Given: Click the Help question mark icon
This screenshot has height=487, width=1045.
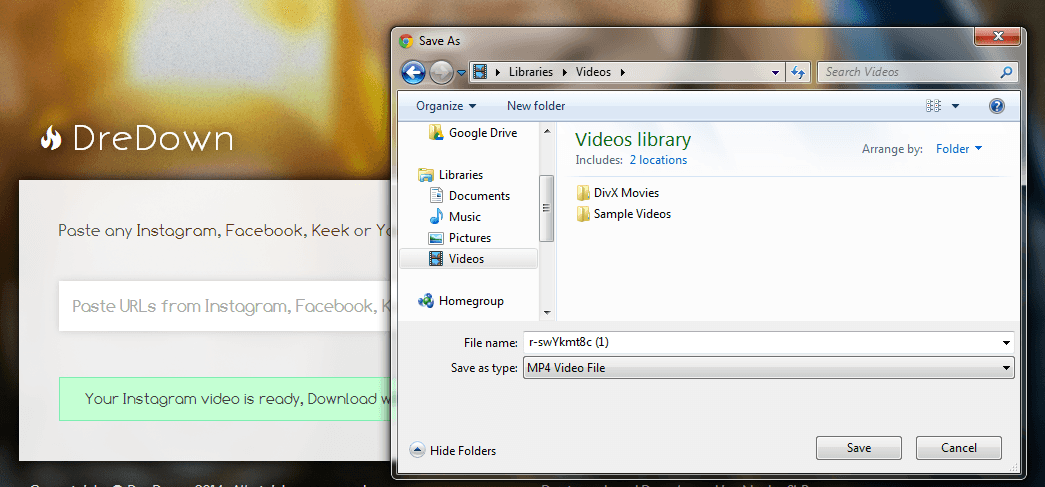Looking at the screenshot, I should coord(997,106).
